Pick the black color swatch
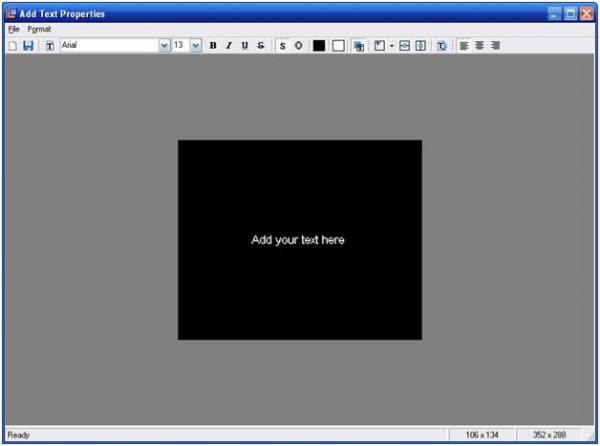600x446 pixels. point(319,46)
